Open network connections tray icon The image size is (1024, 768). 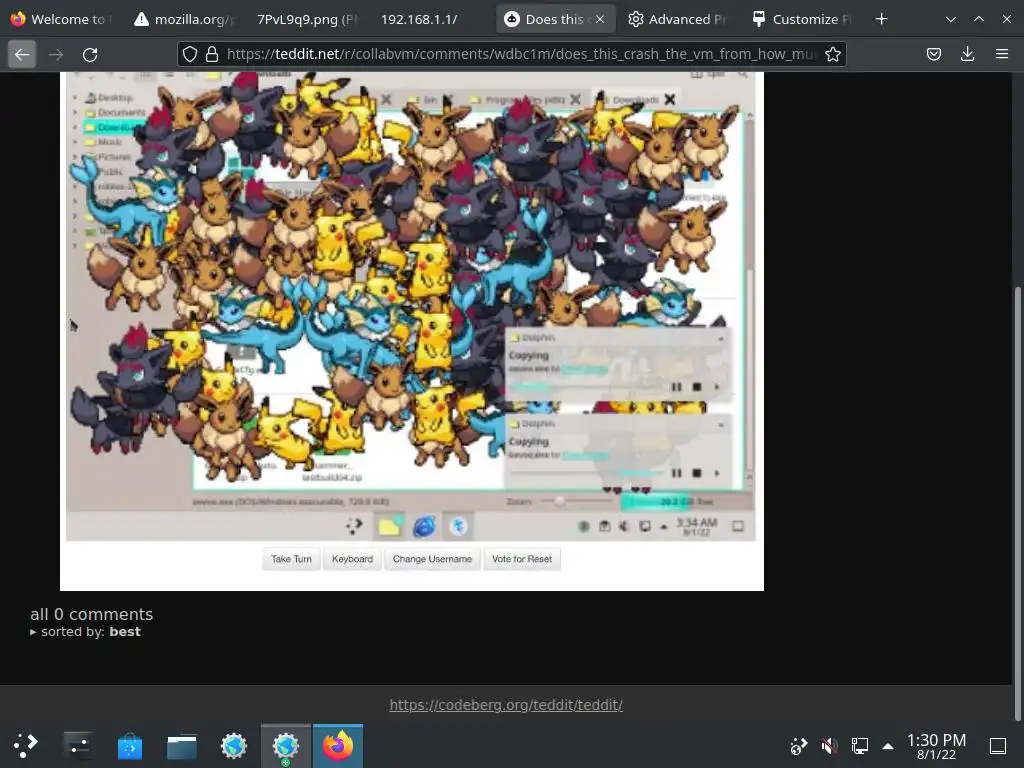point(860,746)
